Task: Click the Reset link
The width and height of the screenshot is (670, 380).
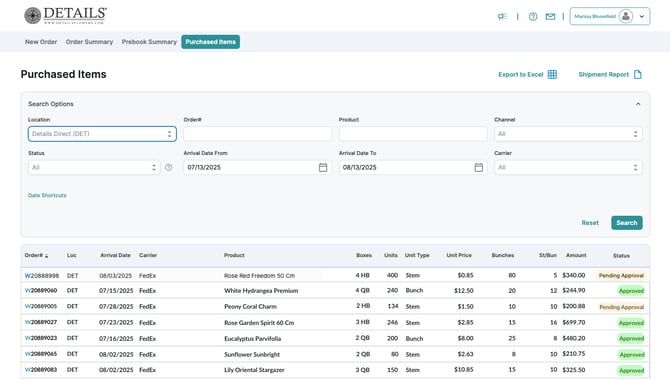Action: tap(590, 223)
